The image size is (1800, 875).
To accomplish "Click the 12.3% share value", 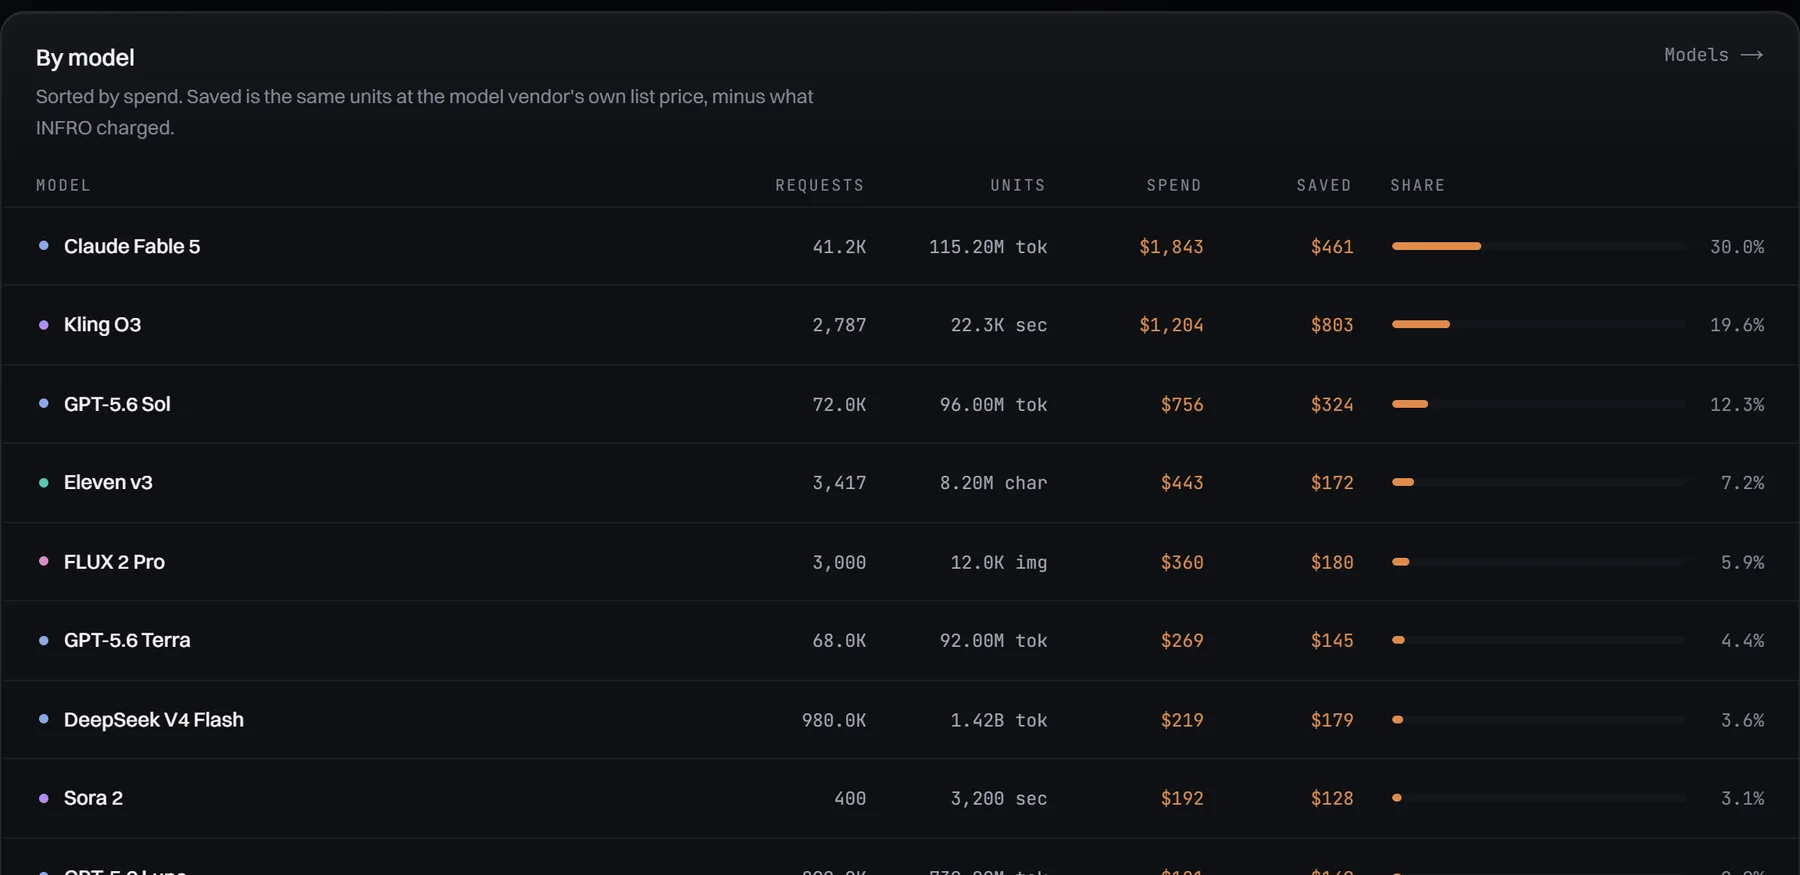I will (1737, 405).
